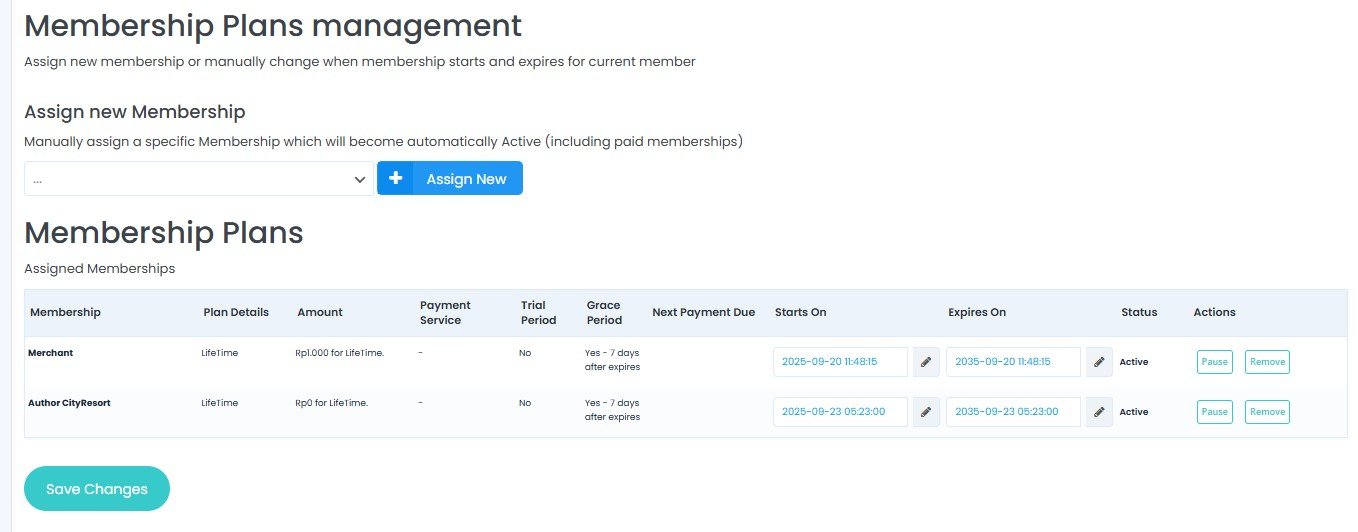Remove the Author CityResort membership

tap(1267, 412)
